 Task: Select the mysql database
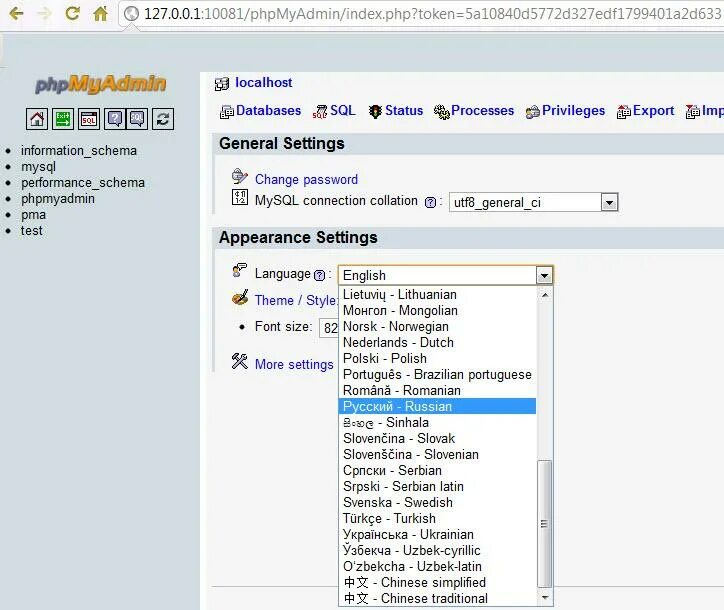click(x=38, y=167)
